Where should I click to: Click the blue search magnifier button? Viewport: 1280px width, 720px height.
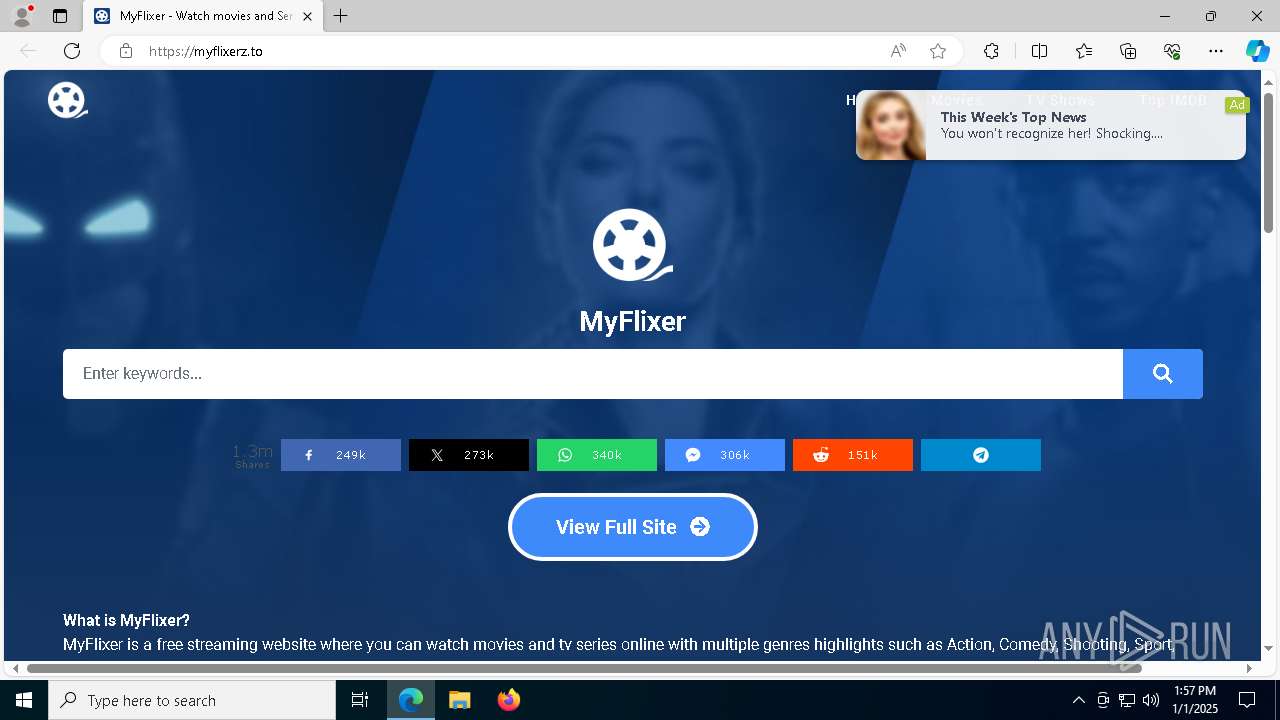[x=1162, y=374]
